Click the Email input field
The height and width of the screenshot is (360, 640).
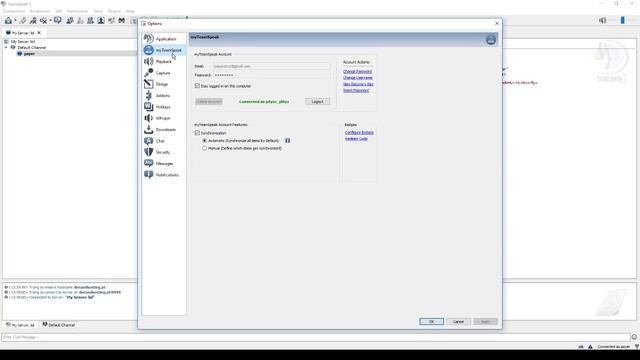[x=271, y=66]
